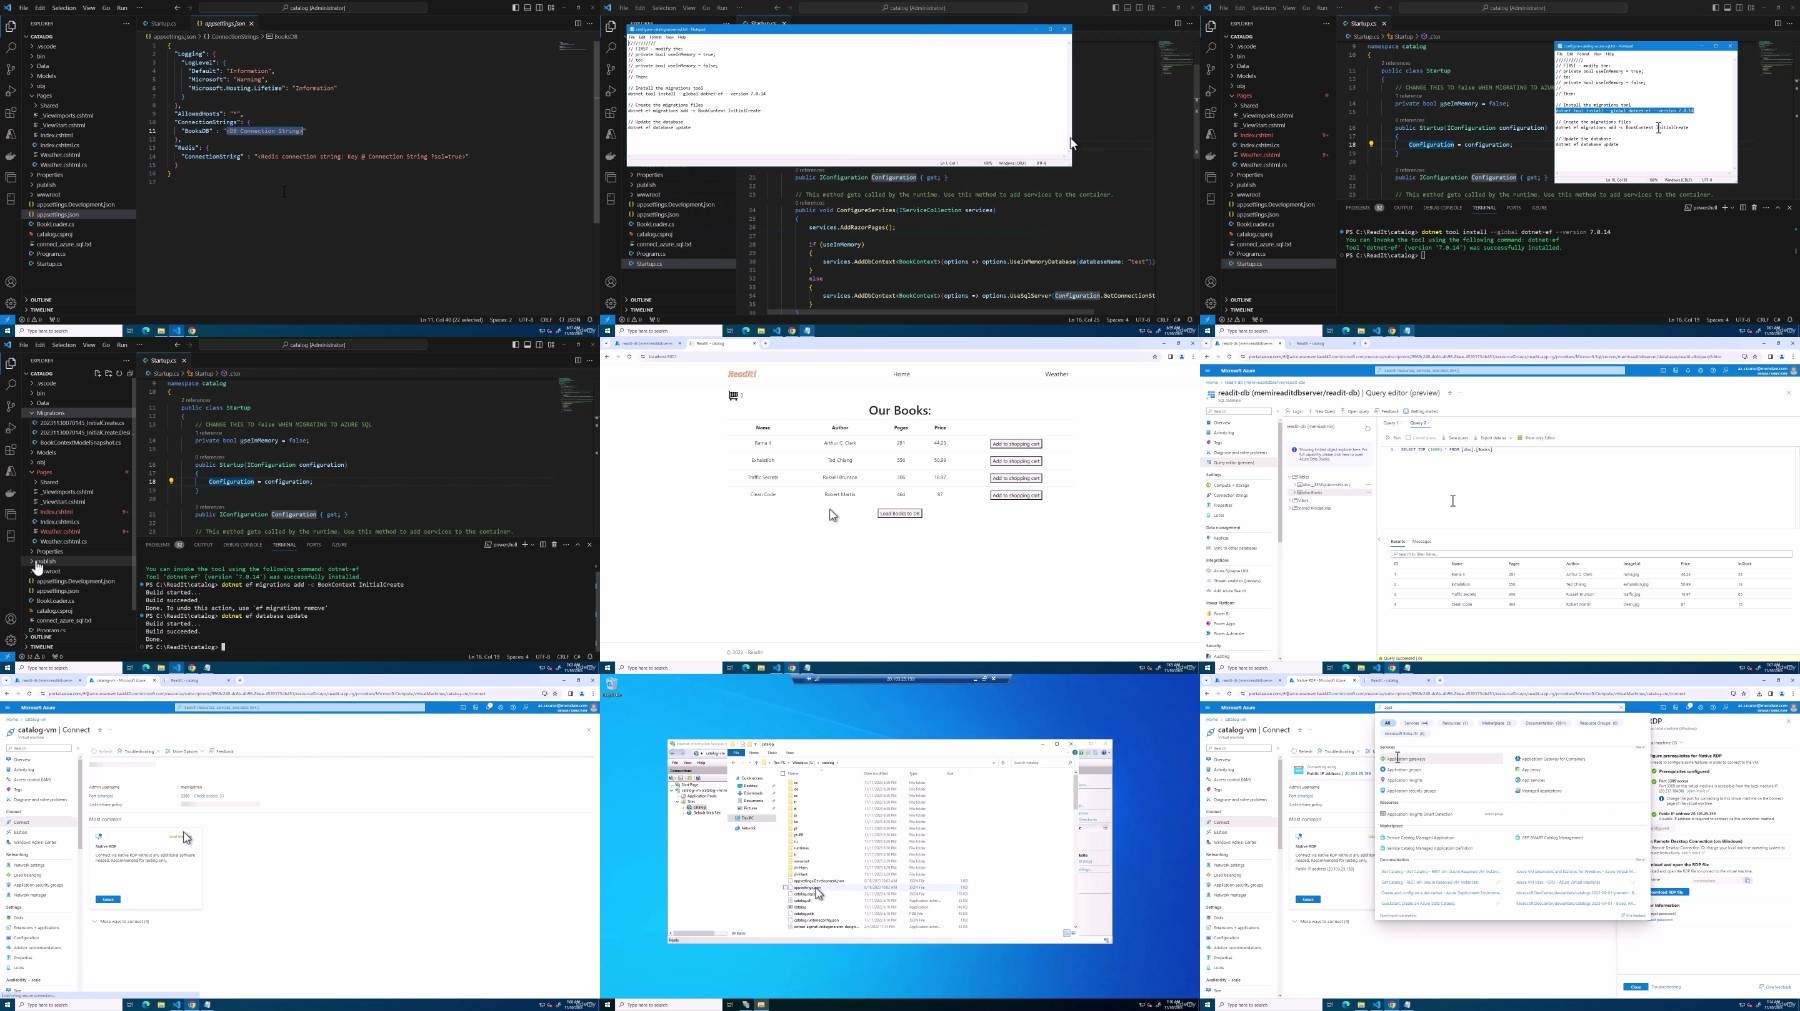Screen dimensions: 1800x1011
Task: Click the notifications bell beside the JSON status entry
Action: click(590, 320)
